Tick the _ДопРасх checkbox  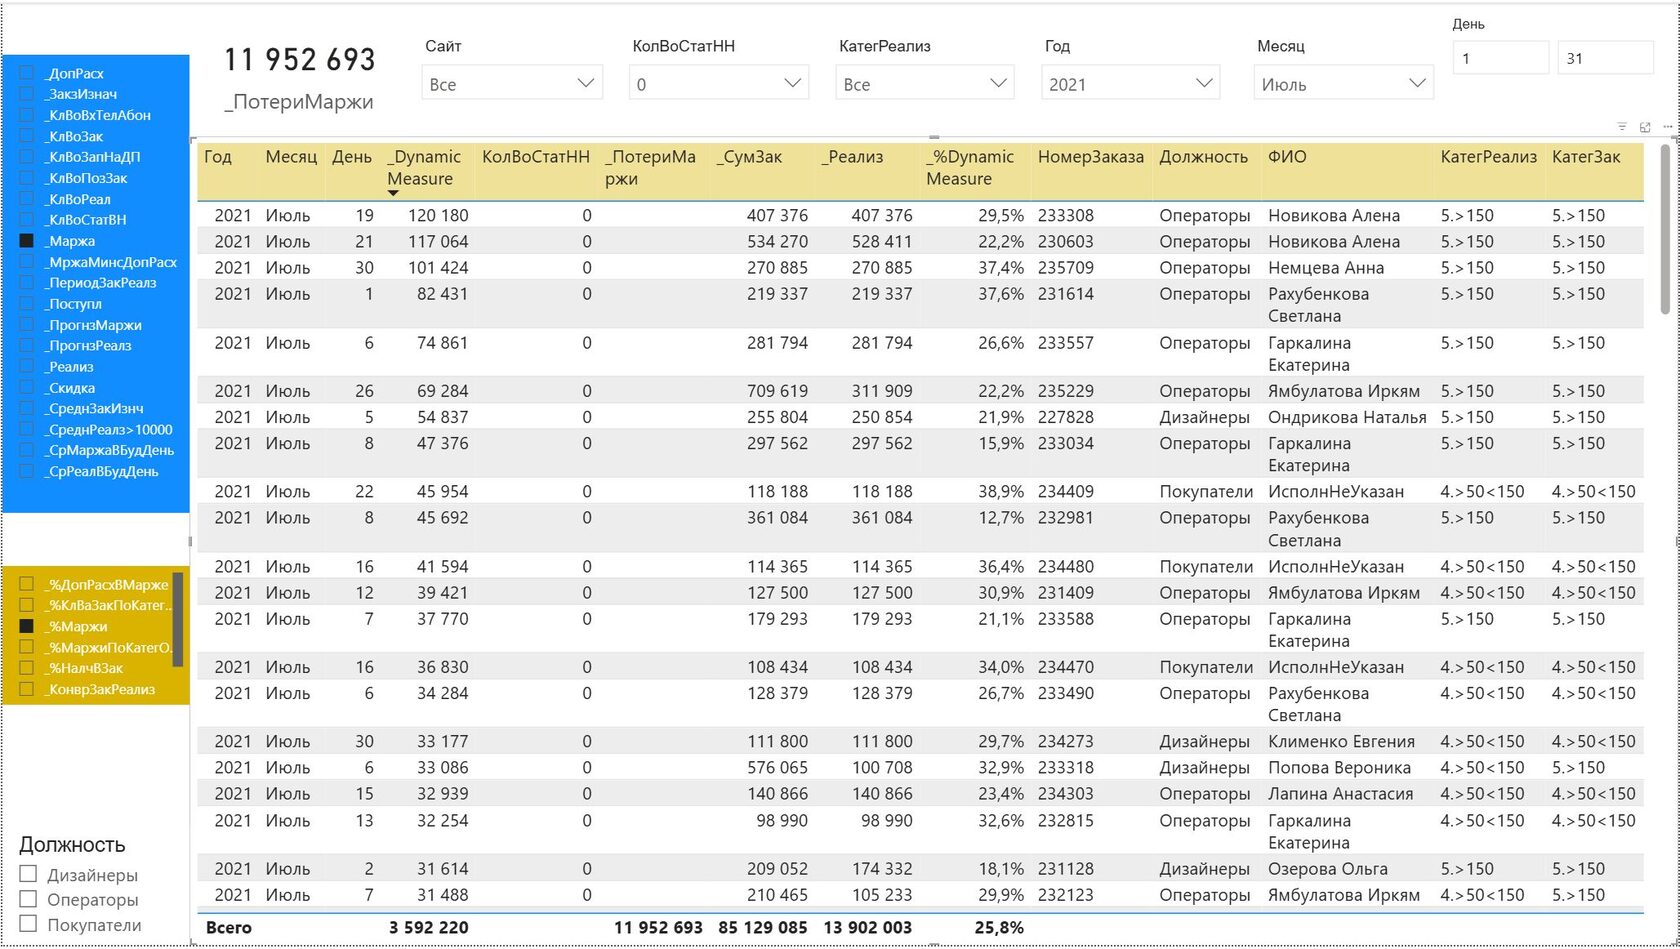[x=27, y=73]
